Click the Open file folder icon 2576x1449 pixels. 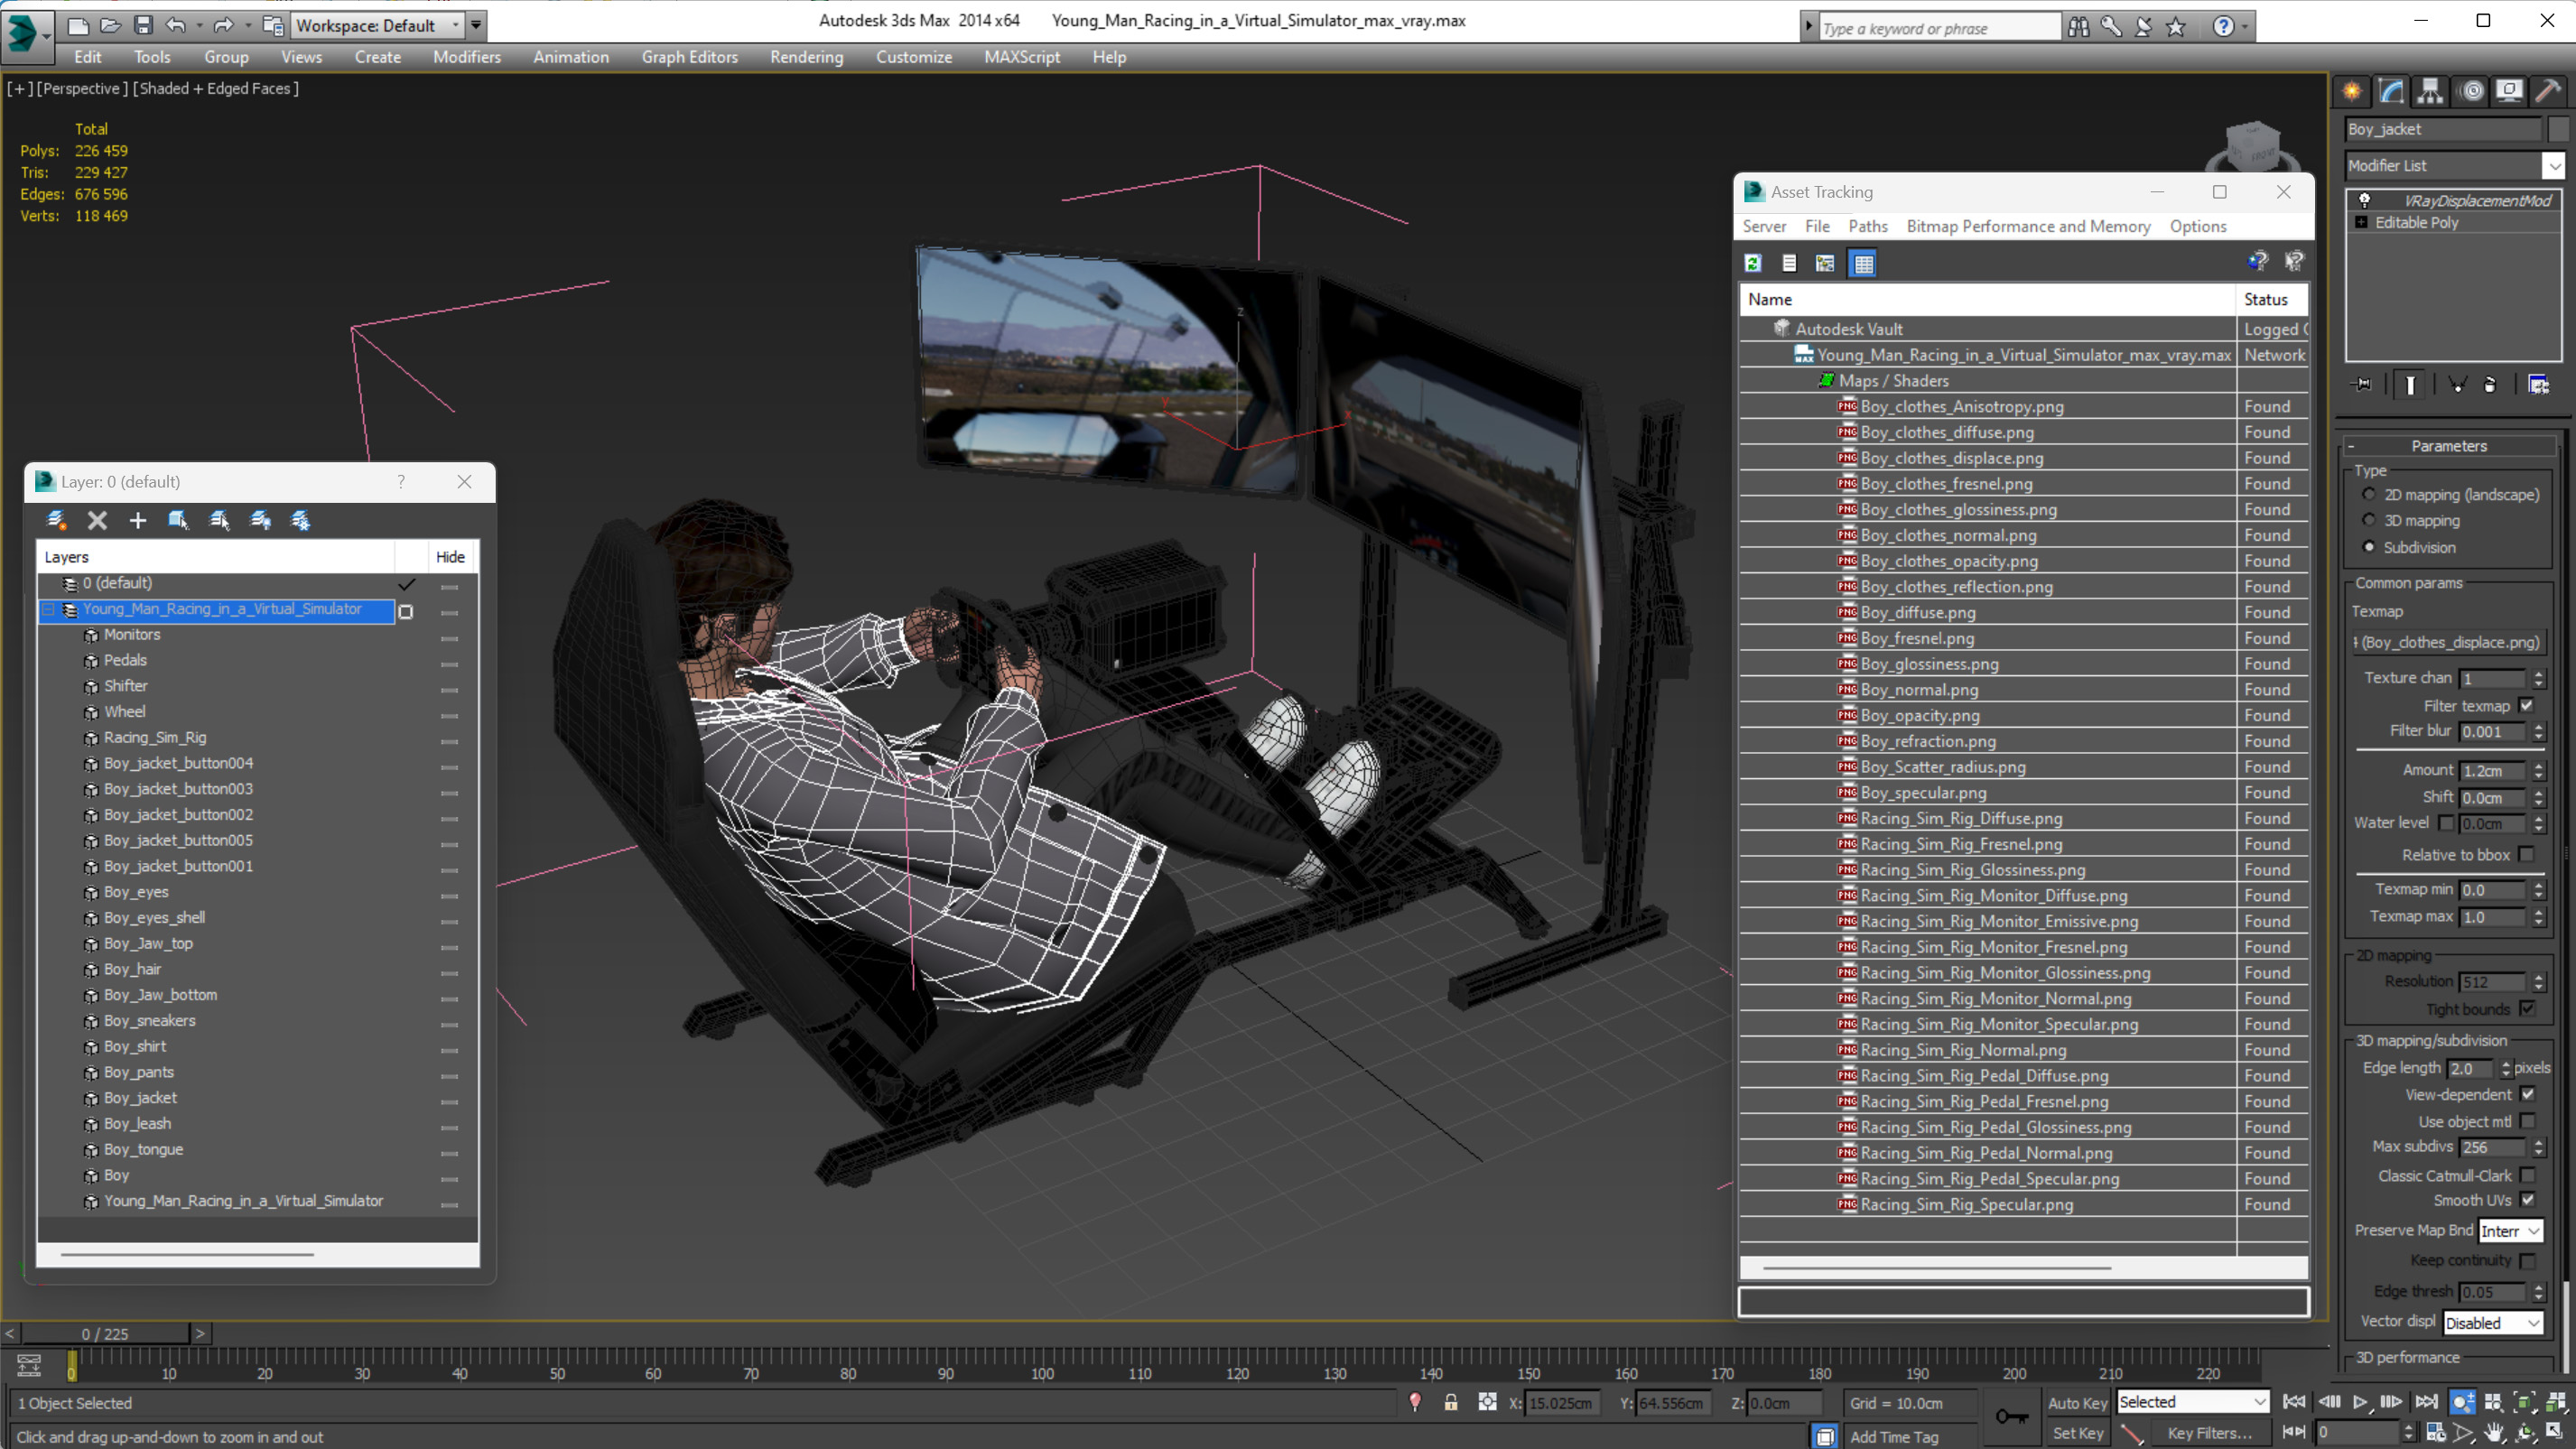click(x=110, y=25)
